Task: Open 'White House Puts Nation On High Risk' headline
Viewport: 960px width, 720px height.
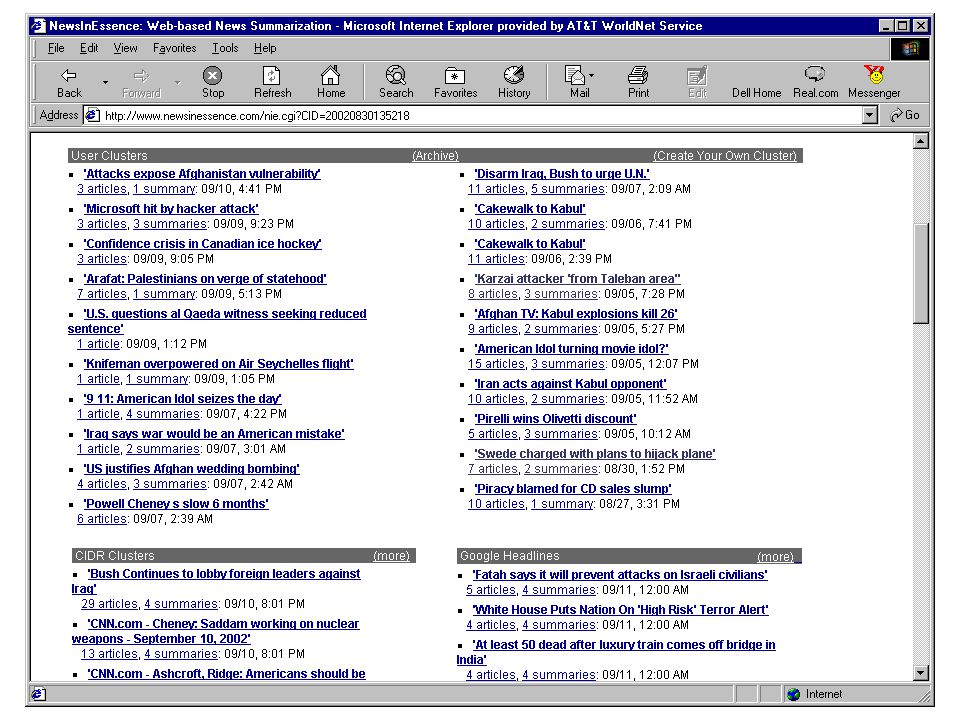Action: (620, 609)
